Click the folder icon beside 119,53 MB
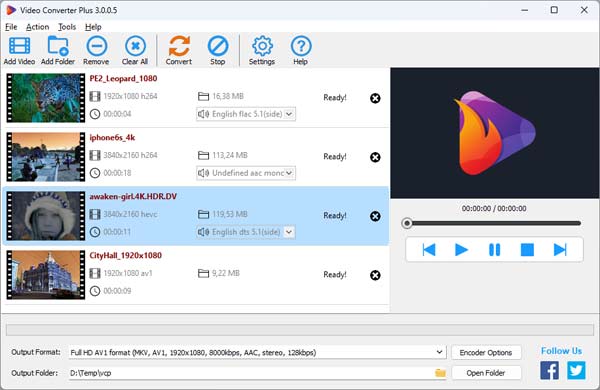Image resolution: width=600 pixels, height=390 pixels. 203,214
